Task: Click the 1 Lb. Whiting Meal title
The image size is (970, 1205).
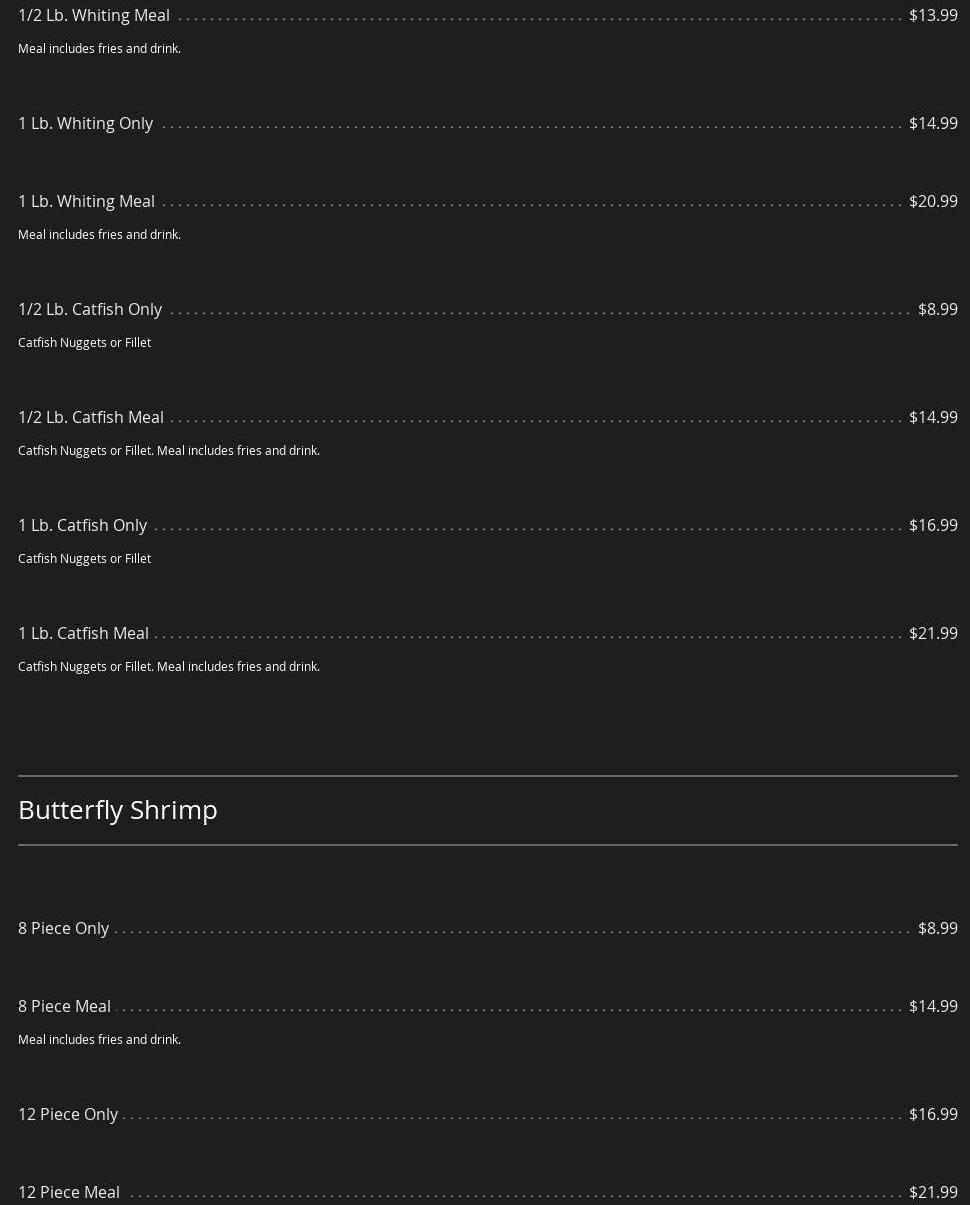Action: coord(87,201)
